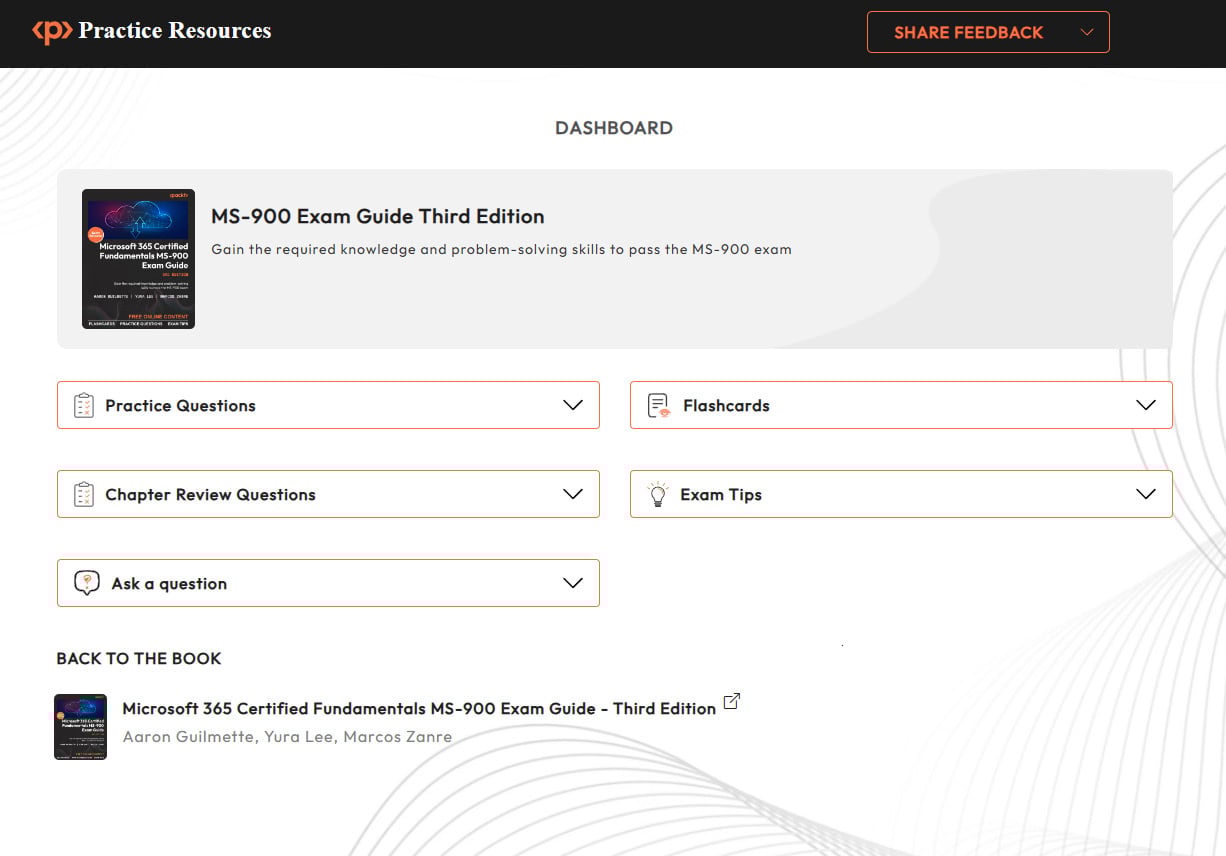Select the Practice Questions clipboard icon
The image size is (1226, 856).
[x=83, y=405]
